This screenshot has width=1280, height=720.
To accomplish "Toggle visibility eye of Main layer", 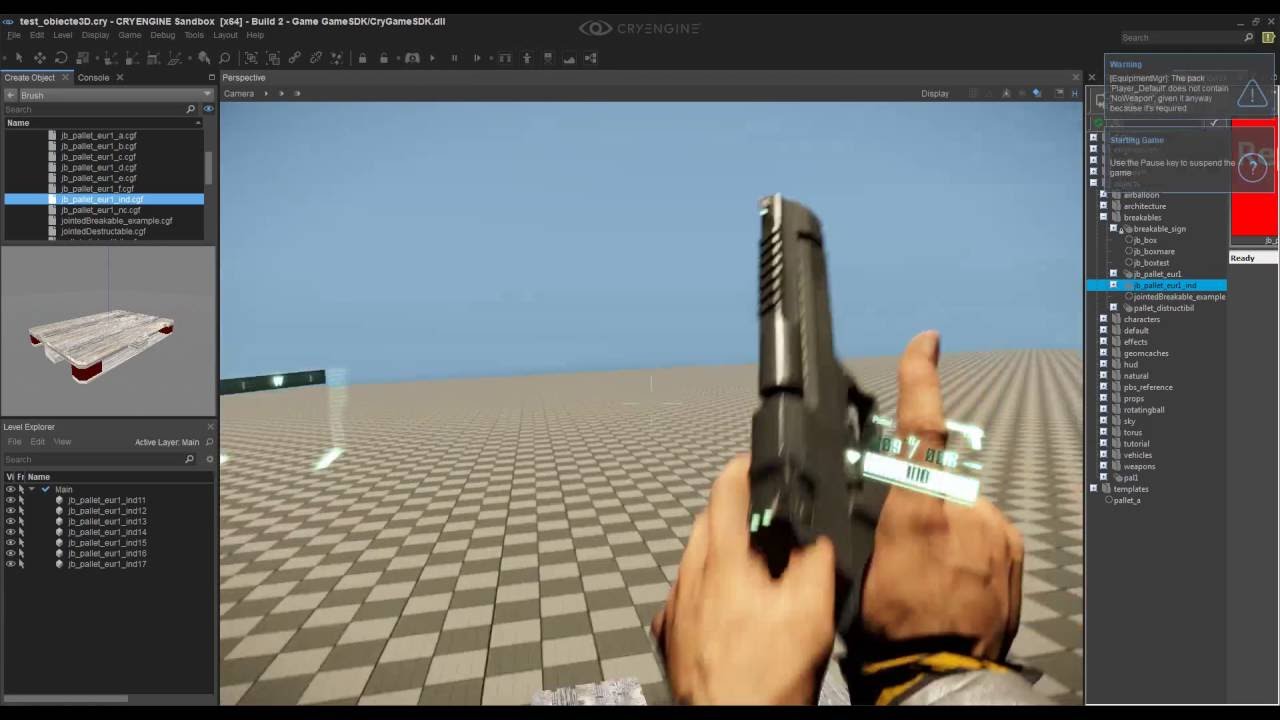I will 10,489.
